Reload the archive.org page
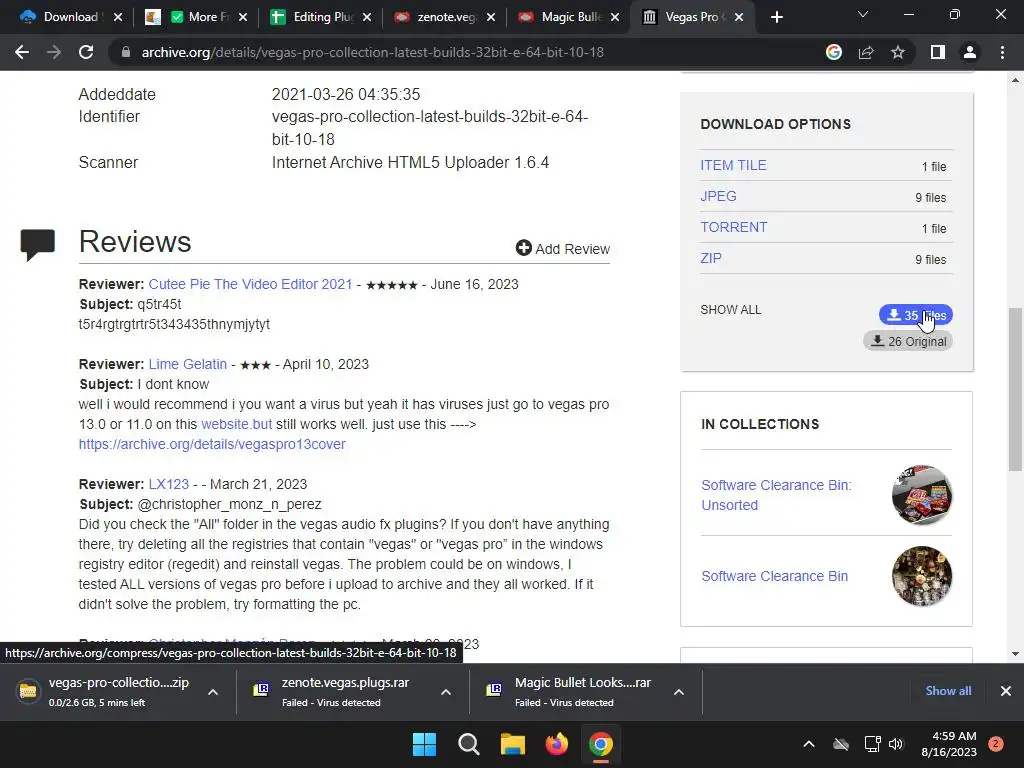This screenshot has height=768, width=1024. coord(86,52)
